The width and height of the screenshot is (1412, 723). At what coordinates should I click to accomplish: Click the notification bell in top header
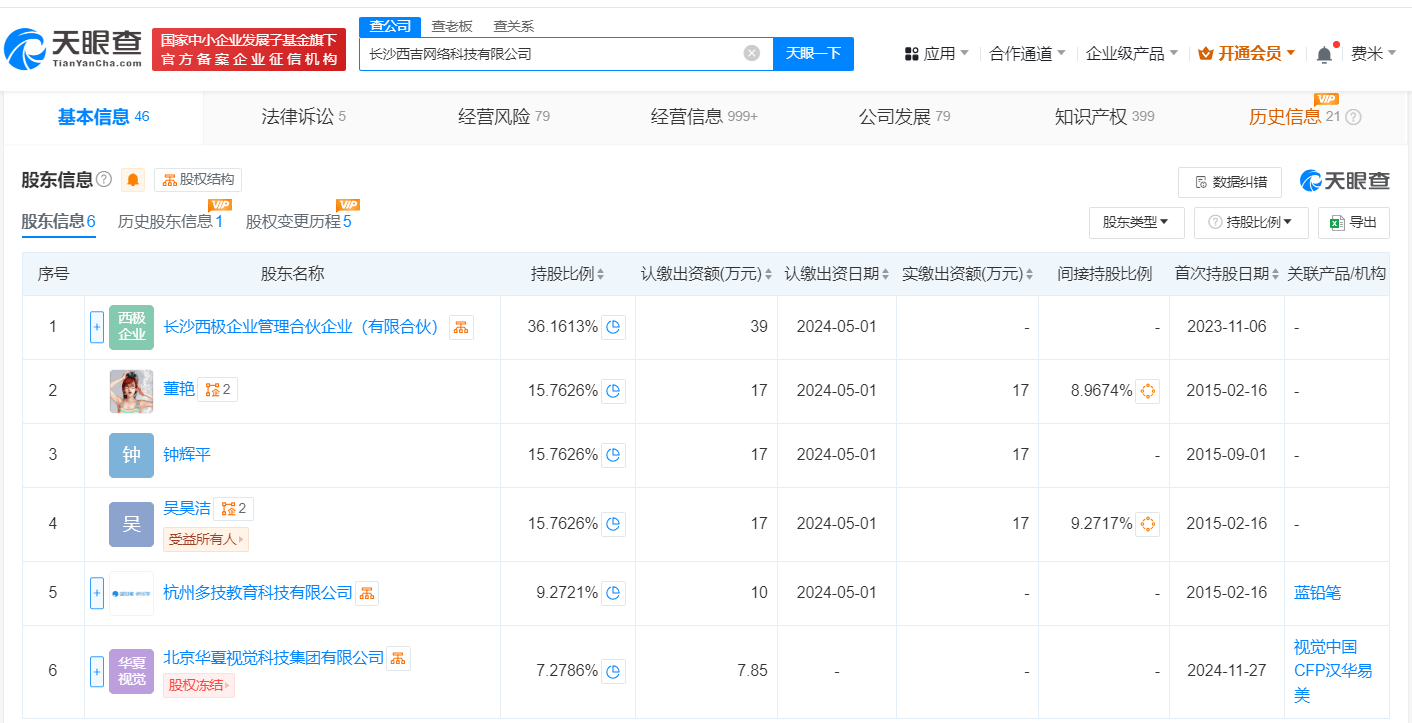click(x=1325, y=54)
